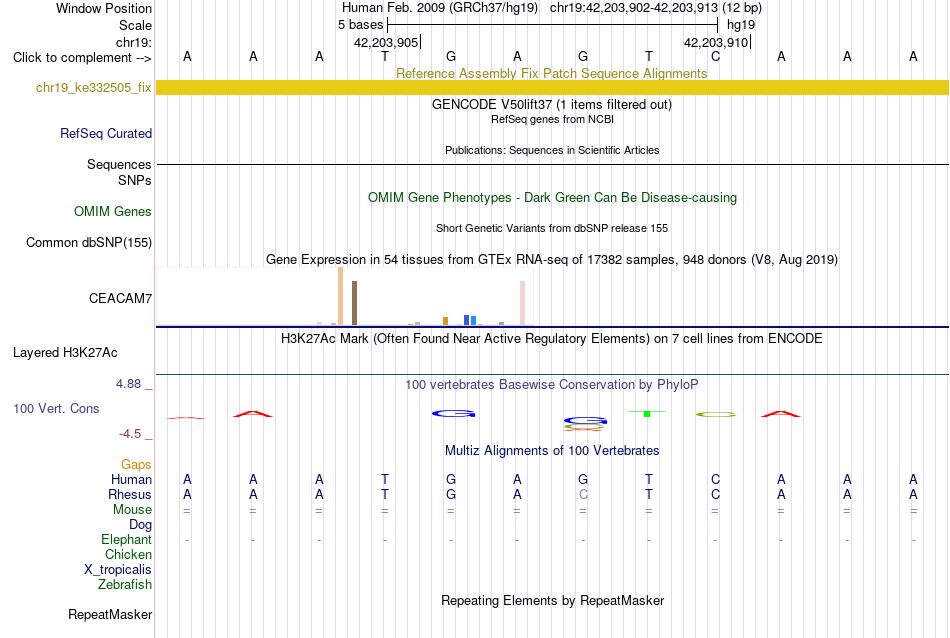
Task: Click the dark brown bar in CEACAM7 chart
Action: pyautogui.click(x=354, y=303)
